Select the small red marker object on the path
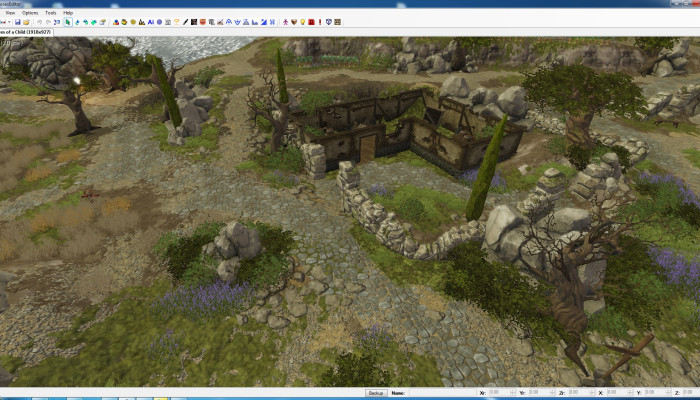Image resolution: width=700 pixels, height=400 pixels. [x=90, y=195]
